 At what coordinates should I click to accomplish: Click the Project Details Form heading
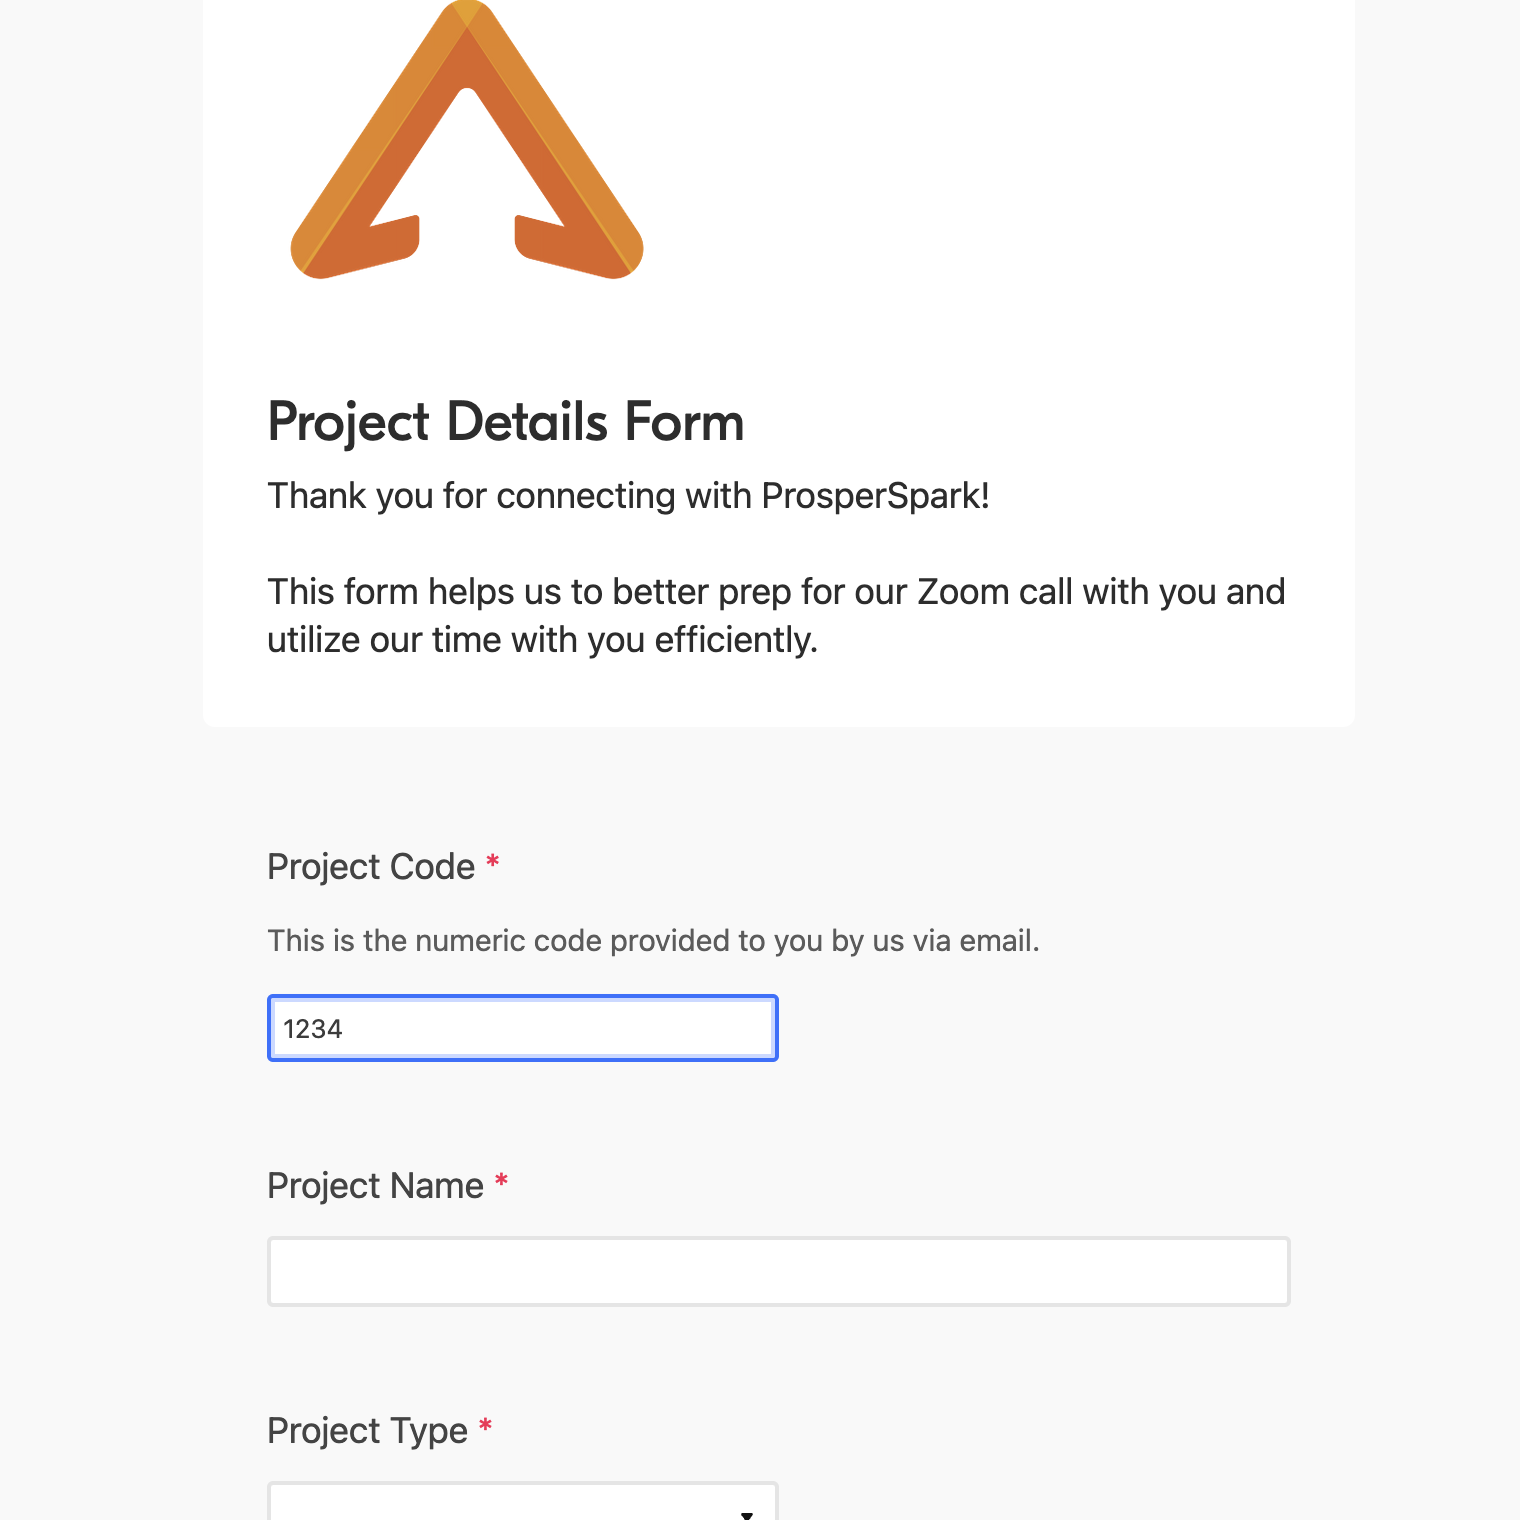point(506,422)
